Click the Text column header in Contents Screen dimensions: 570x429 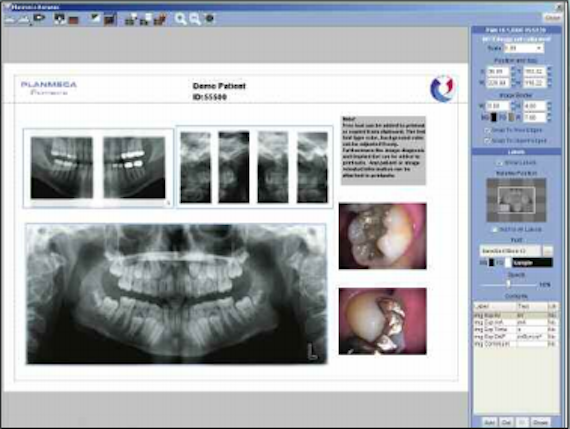click(x=532, y=306)
